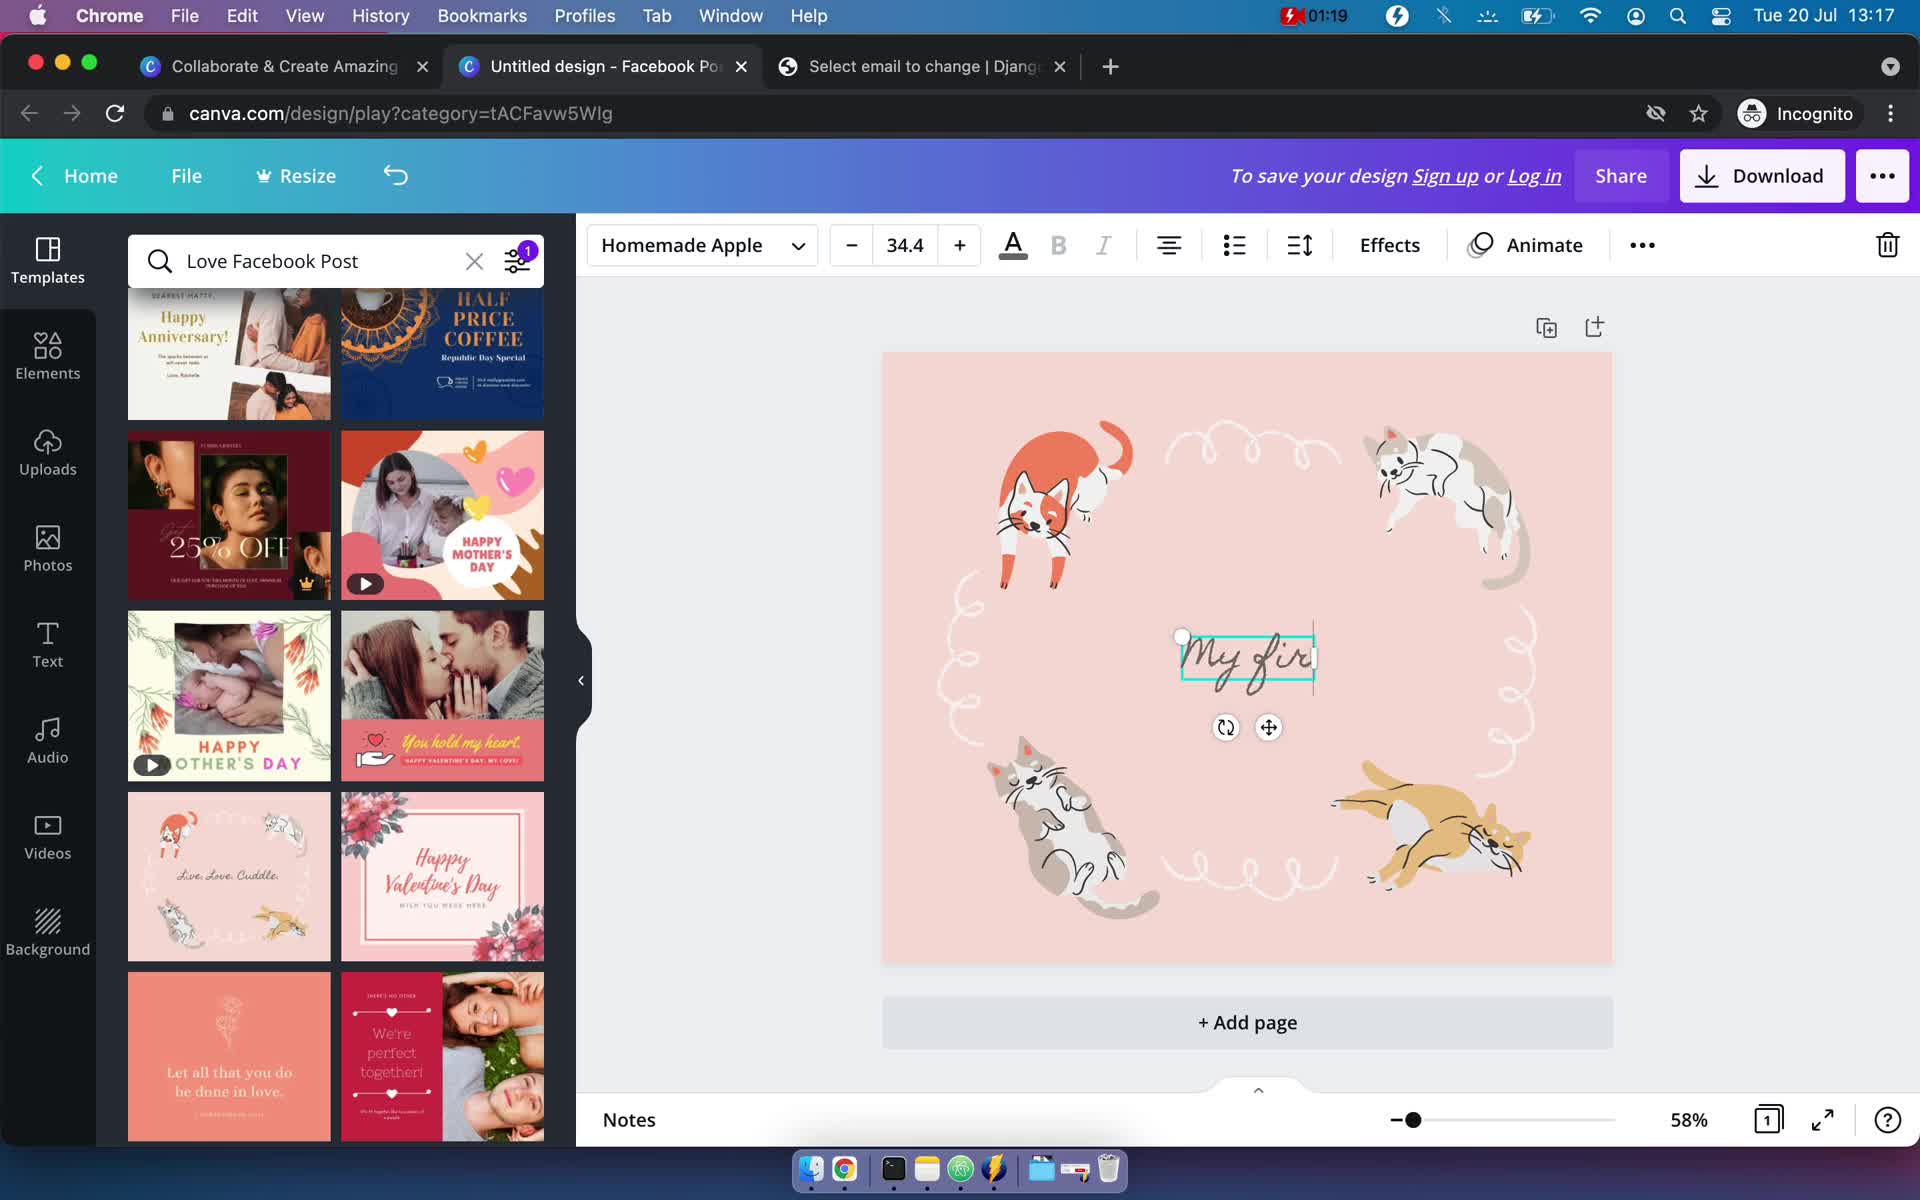Decrease the font size
This screenshot has height=1200, width=1920.
[x=851, y=245]
